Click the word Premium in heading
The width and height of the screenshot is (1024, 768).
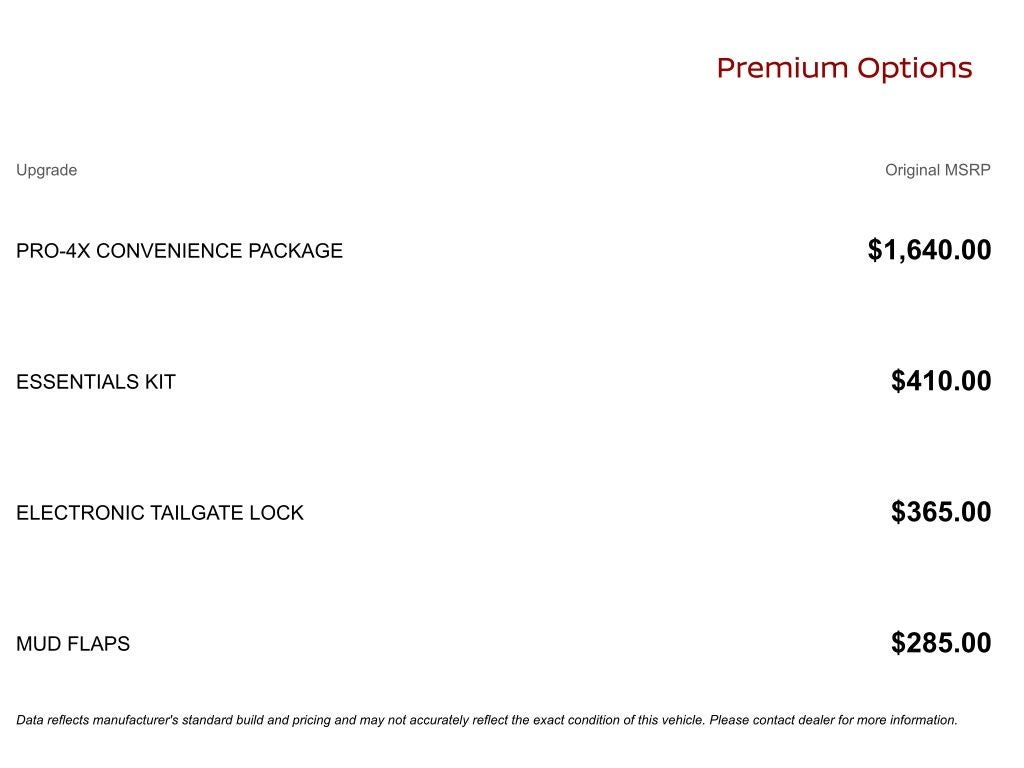(782, 69)
